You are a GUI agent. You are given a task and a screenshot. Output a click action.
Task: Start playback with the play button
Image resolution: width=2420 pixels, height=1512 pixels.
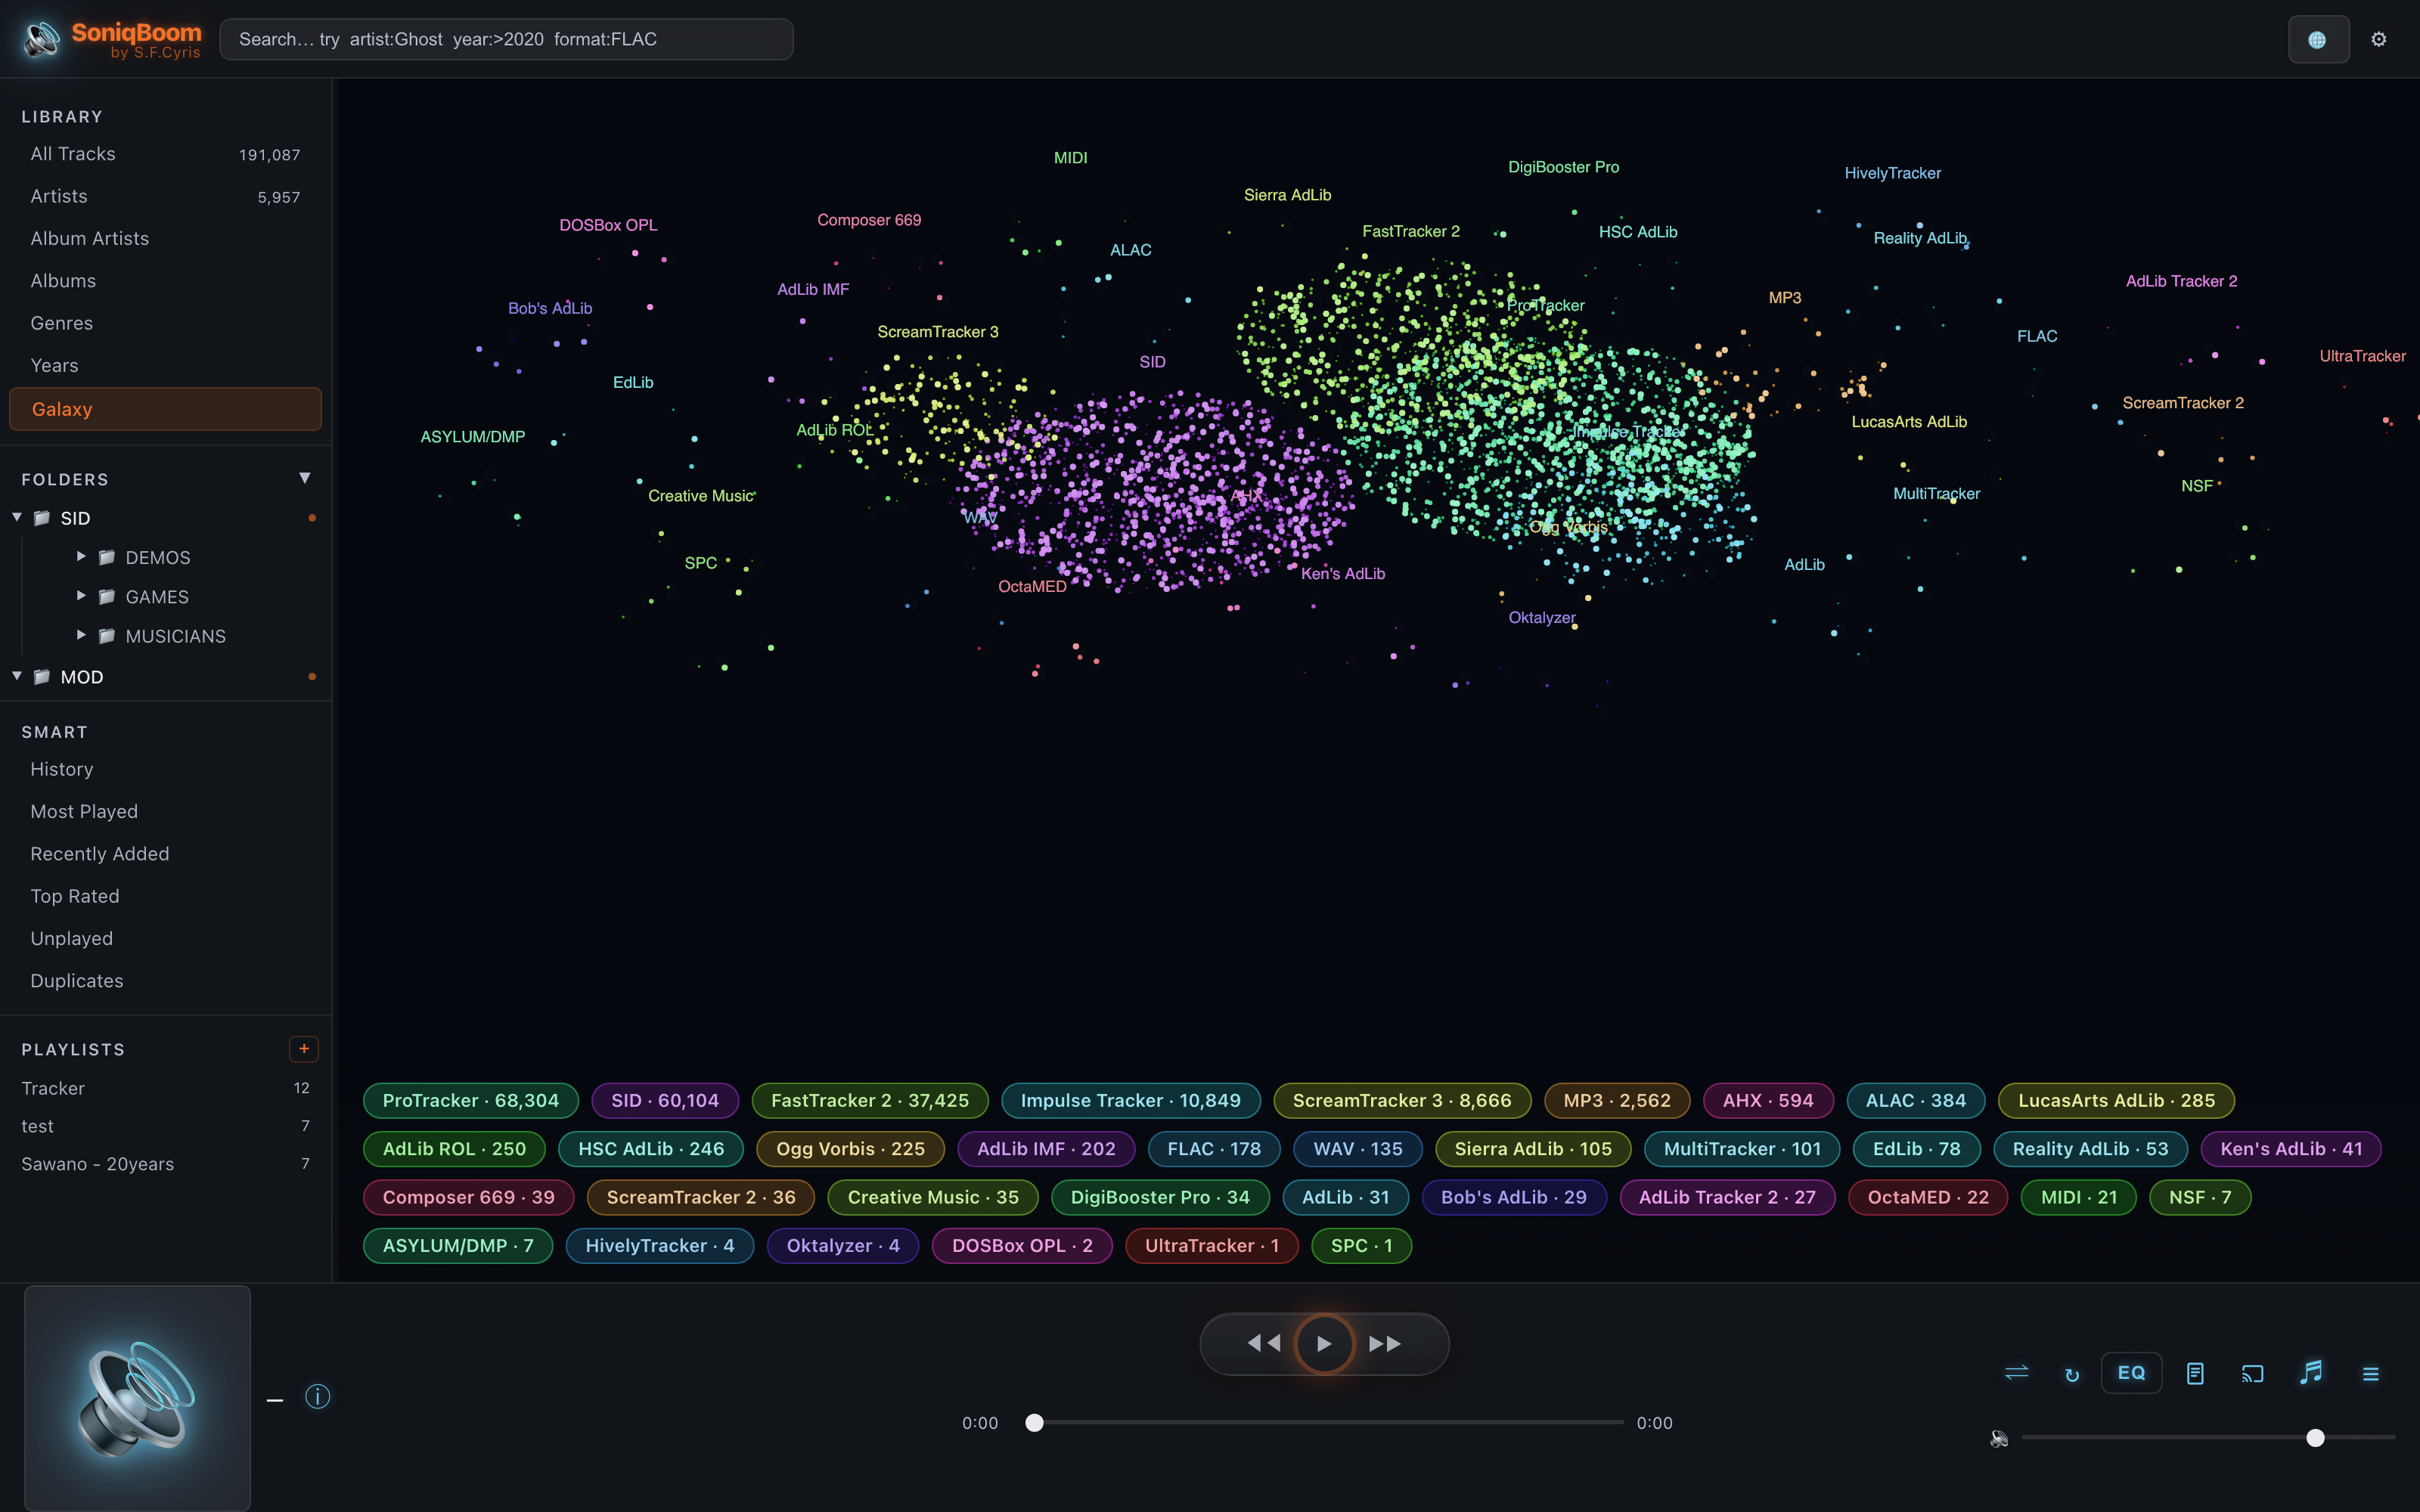point(1324,1343)
